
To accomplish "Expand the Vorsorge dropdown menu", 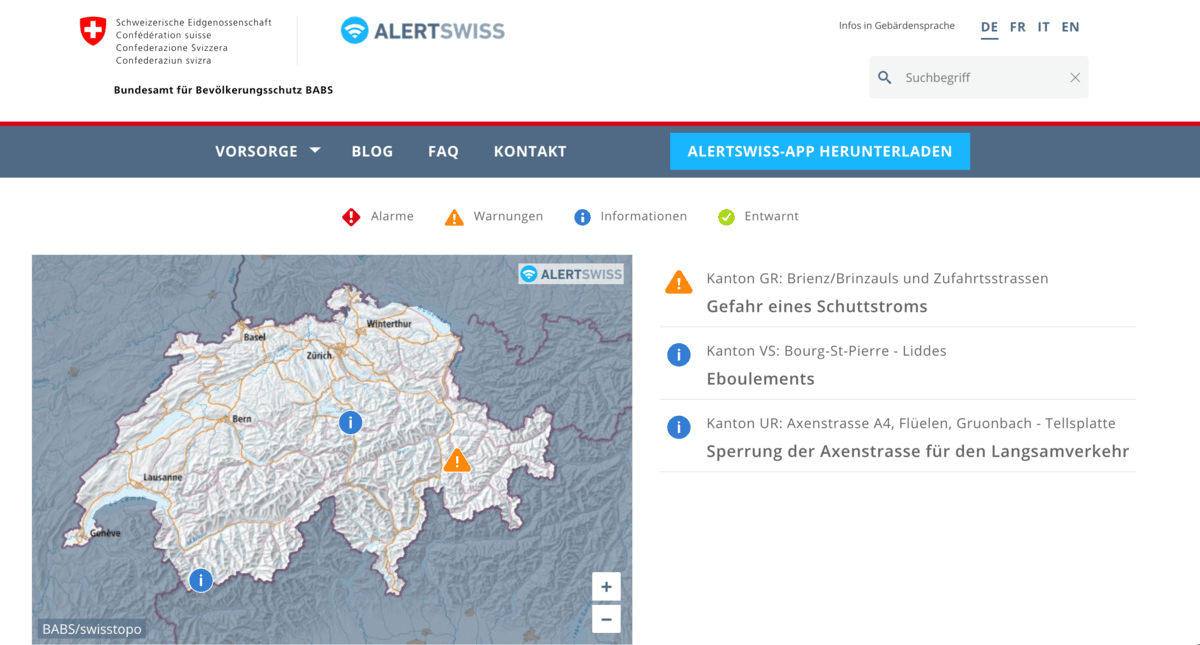I will pyautogui.click(x=267, y=151).
